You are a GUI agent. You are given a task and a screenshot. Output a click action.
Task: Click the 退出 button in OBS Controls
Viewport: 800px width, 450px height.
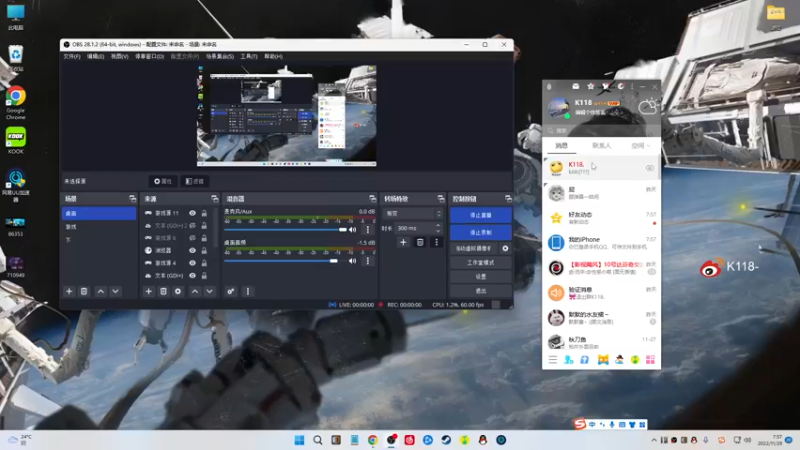point(481,291)
